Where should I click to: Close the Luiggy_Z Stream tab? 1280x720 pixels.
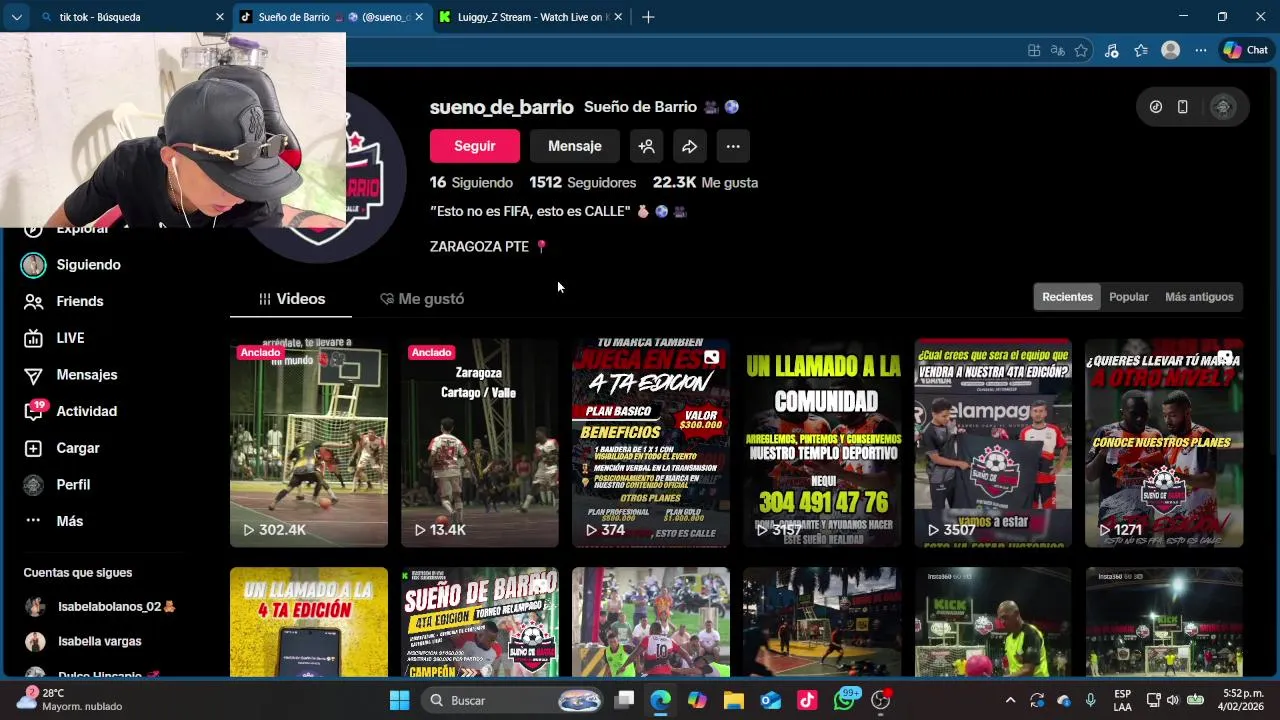tap(619, 17)
